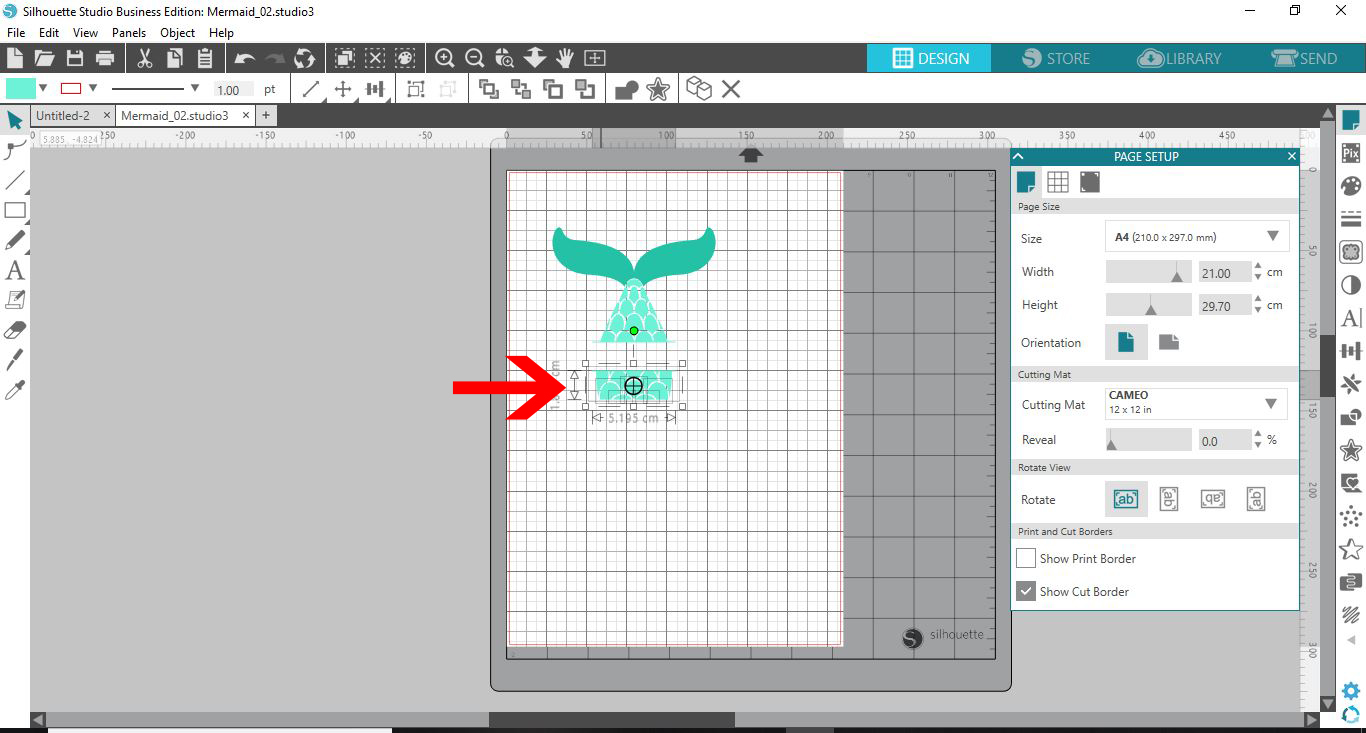Select the Eyedropper tool
Viewport: 1366px width, 733px height.
point(15,390)
